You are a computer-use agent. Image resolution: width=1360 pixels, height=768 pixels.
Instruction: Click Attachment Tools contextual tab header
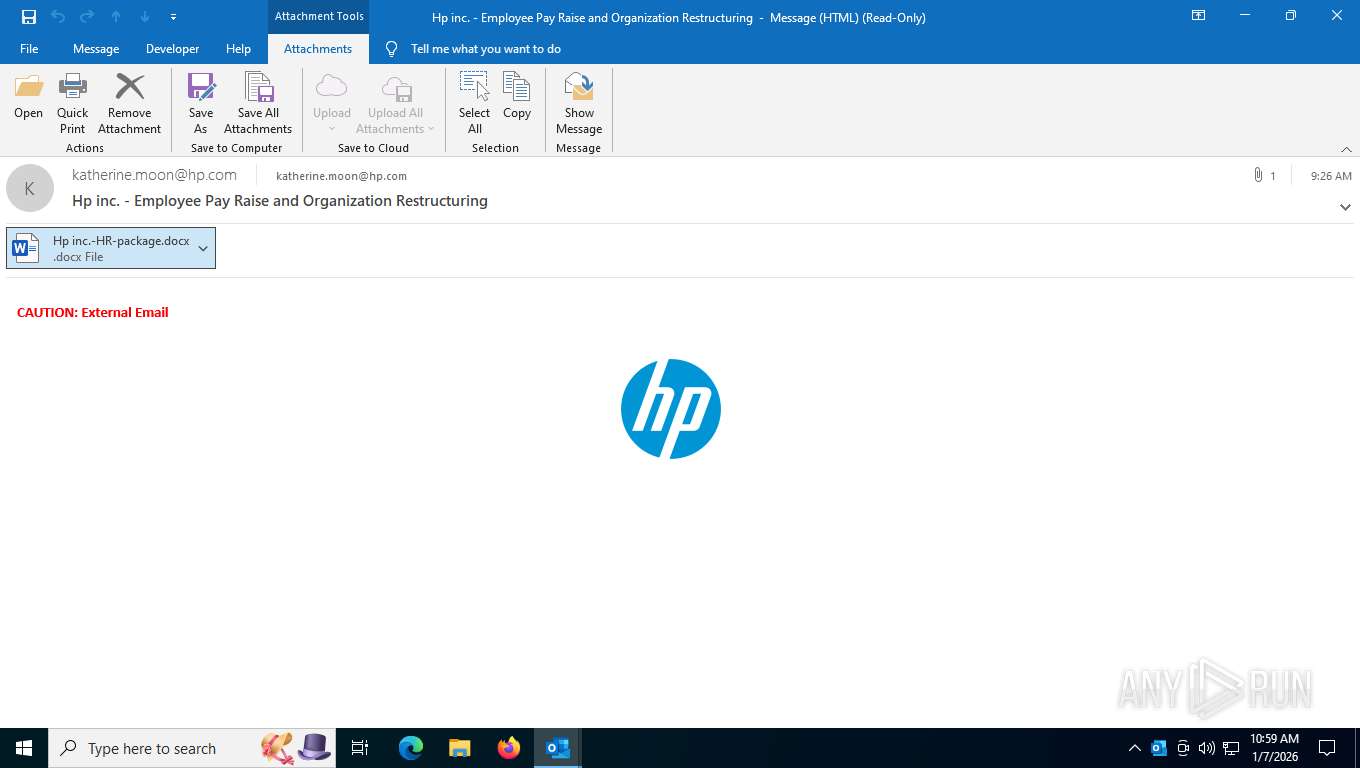[319, 16]
